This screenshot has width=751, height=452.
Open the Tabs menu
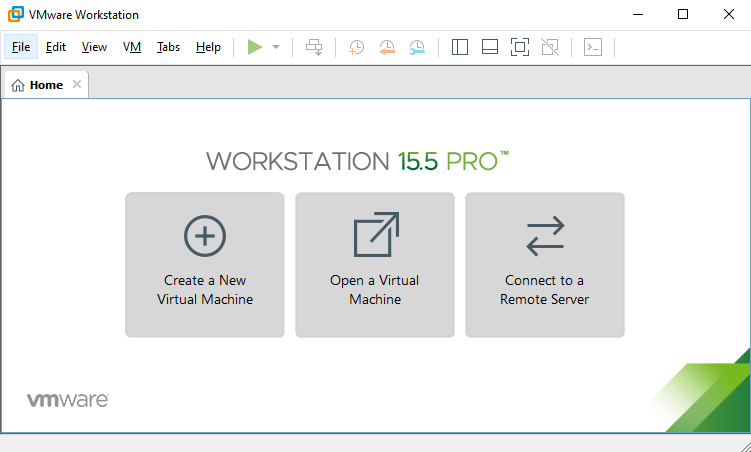tap(168, 47)
